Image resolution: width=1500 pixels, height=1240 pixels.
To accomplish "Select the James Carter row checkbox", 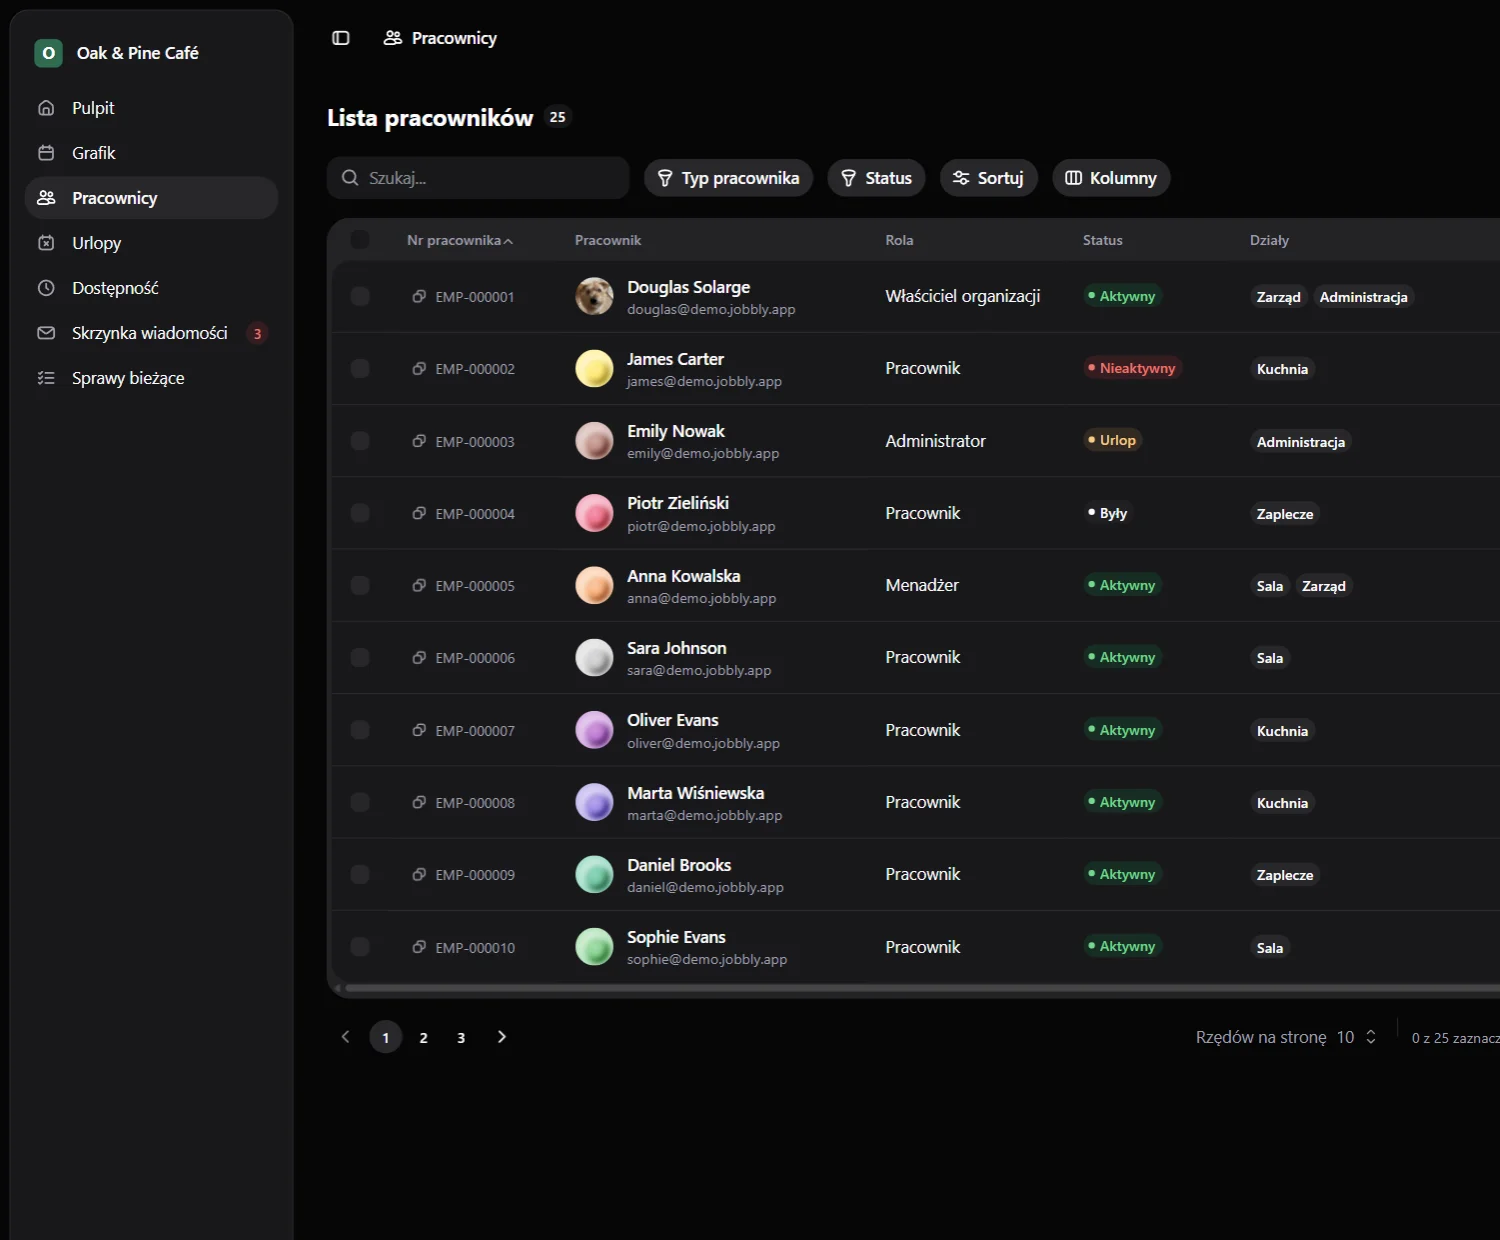I will (x=360, y=368).
